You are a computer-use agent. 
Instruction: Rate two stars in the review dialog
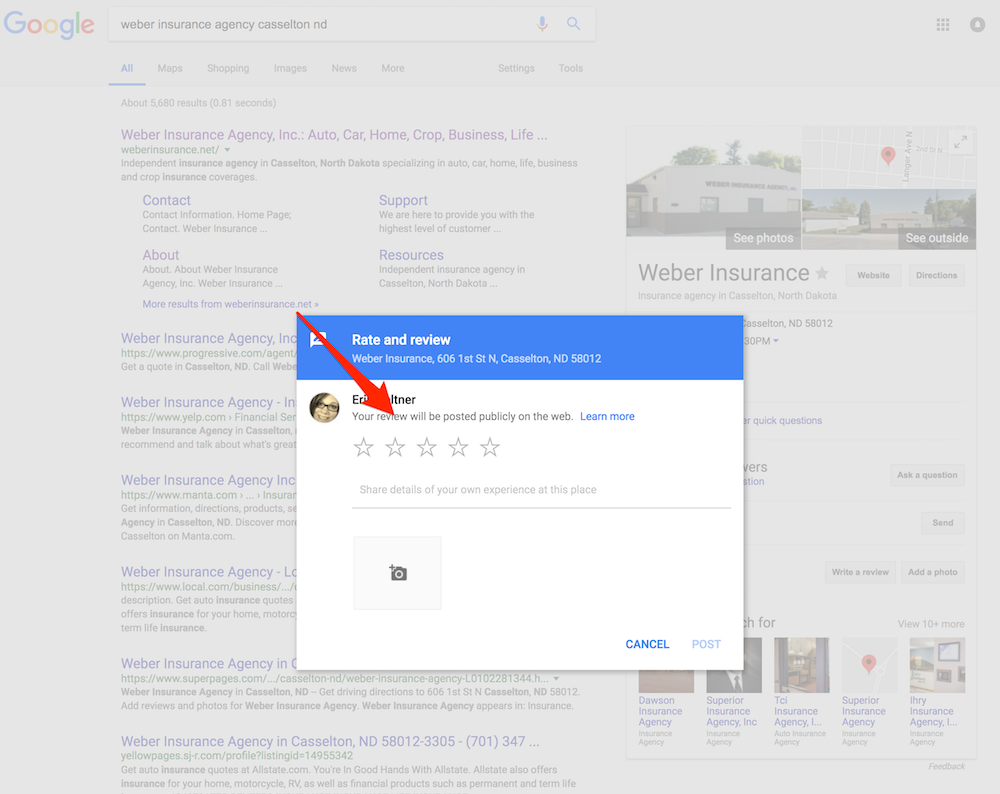click(x=395, y=447)
